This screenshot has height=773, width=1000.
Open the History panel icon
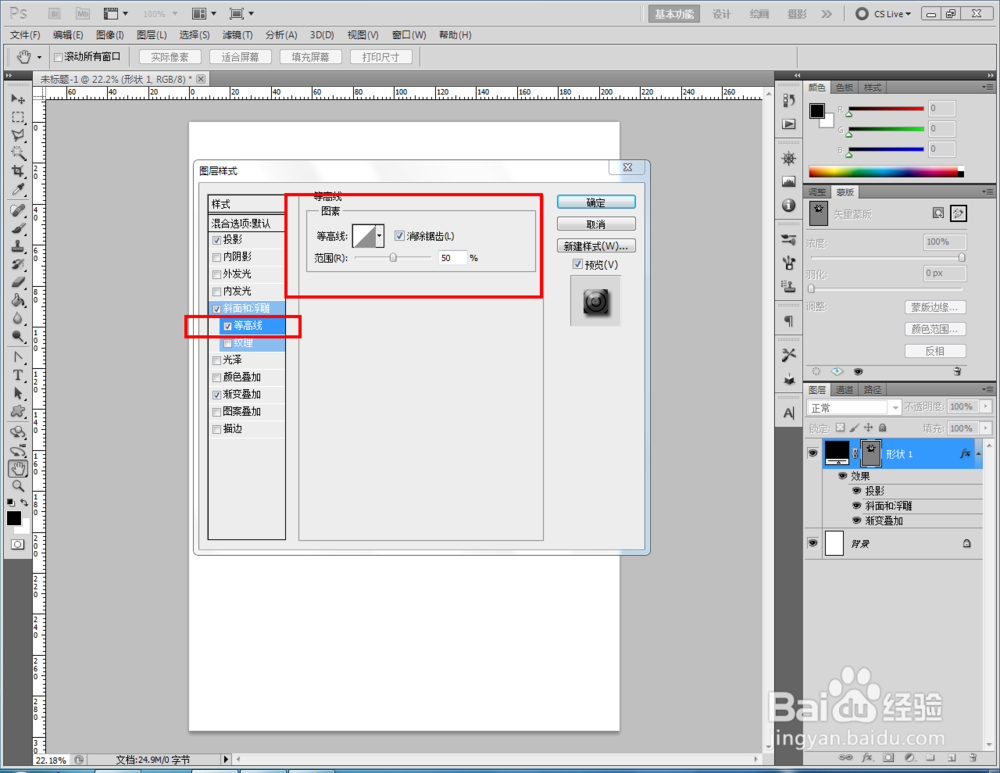(789, 101)
